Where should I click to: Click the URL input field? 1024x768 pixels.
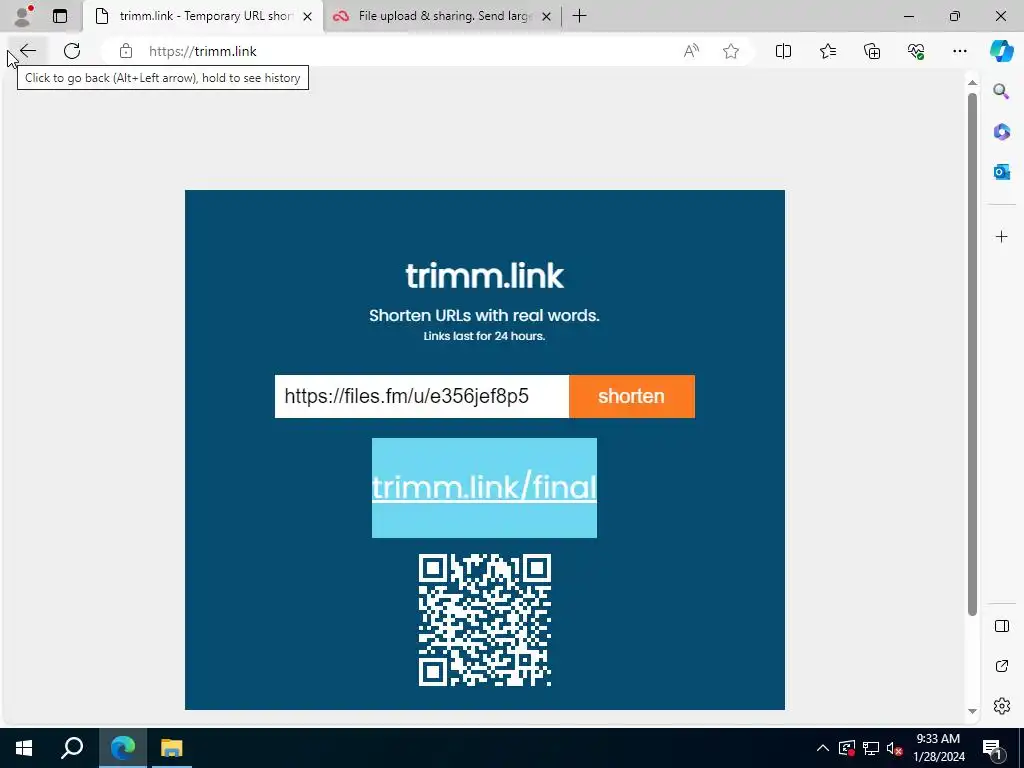(x=422, y=396)
